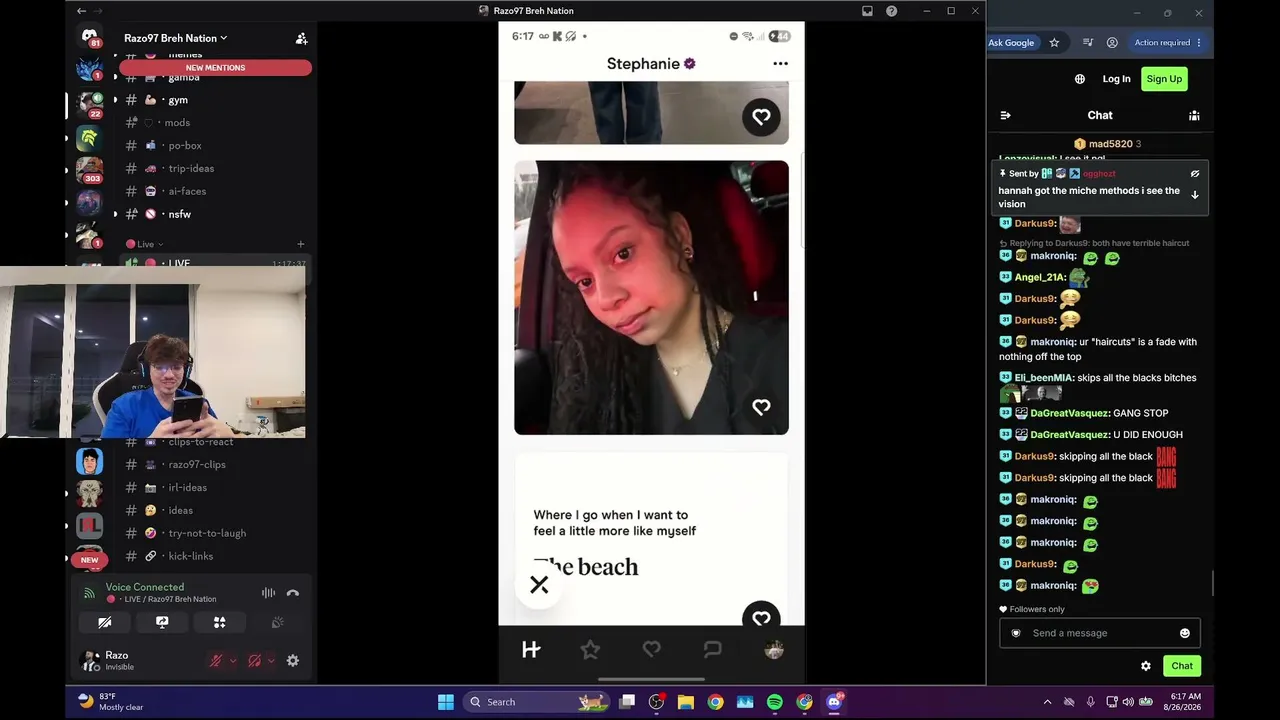The width and height of the screenshot is (1280, 720).
Task: Like the cropped top photo with heart
Action: point(761,117)
